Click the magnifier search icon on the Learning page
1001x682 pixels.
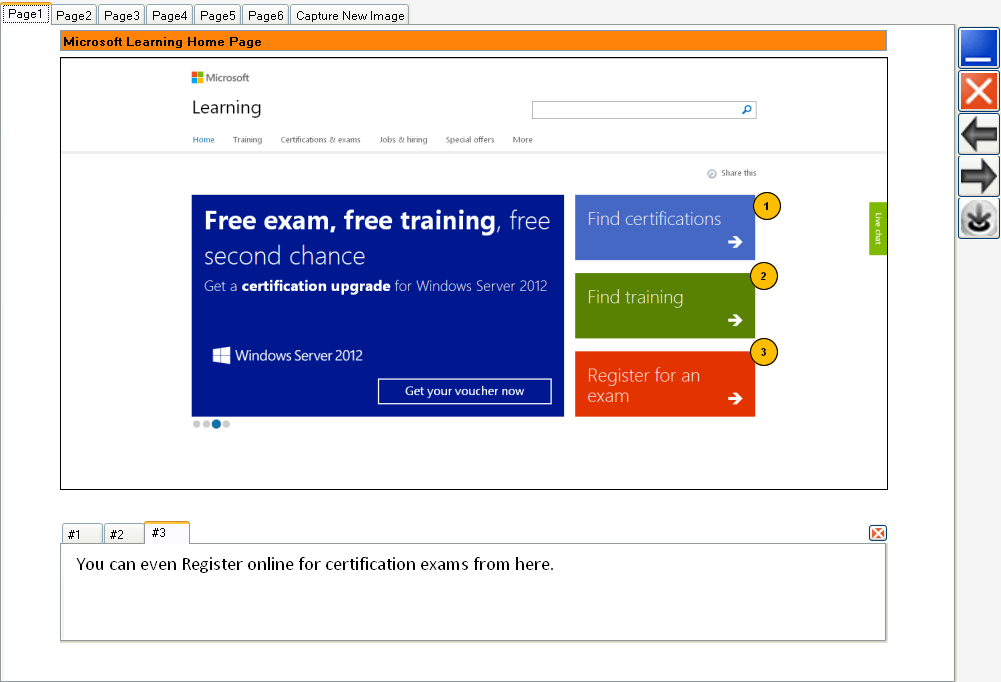(x=746, y=110)
